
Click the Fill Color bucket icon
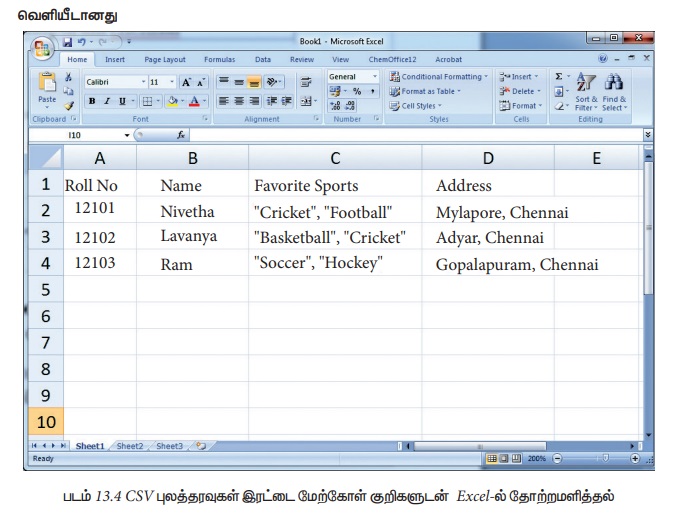pyautogui.click(x=172, y=101)
